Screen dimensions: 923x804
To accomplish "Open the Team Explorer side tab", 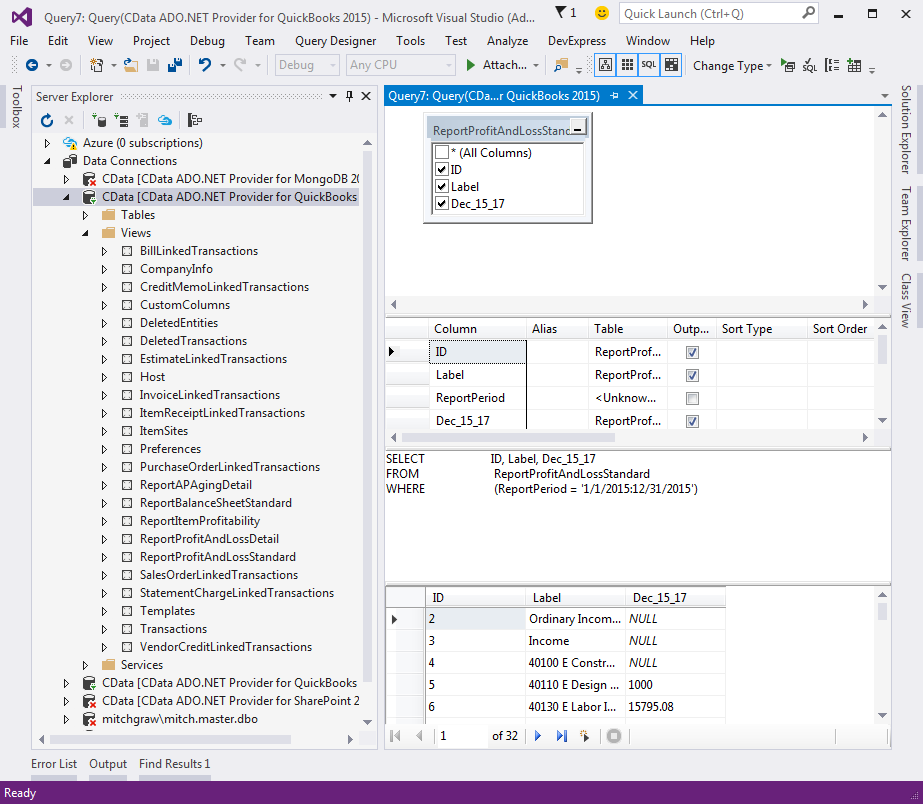I will click(906, 224).
